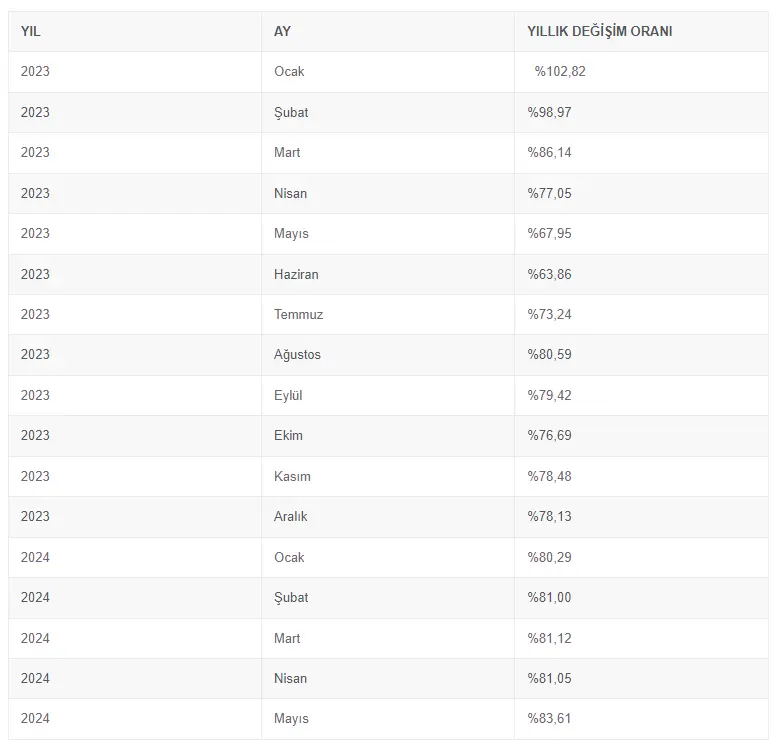Select the %67,95 rate cell
Viewport: 783px width, 754px height.
coord(641,234)
